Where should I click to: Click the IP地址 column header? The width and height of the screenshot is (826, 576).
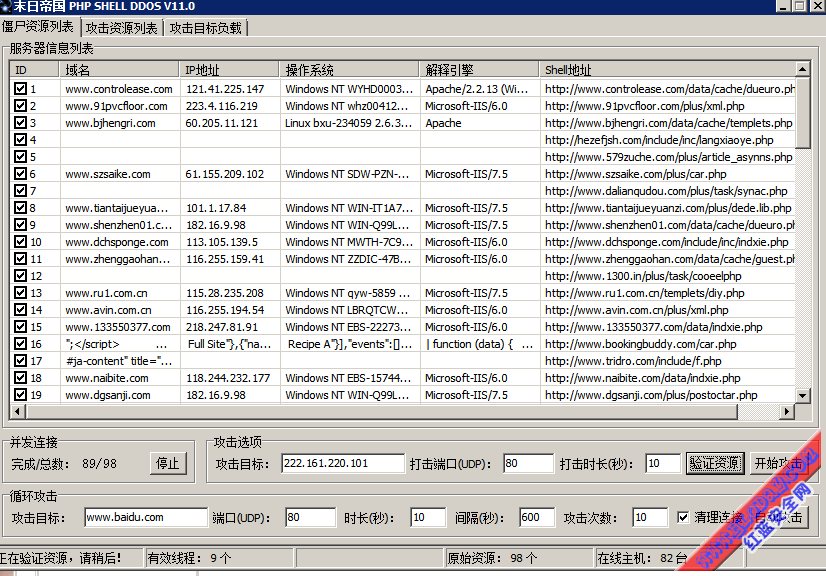229,70
